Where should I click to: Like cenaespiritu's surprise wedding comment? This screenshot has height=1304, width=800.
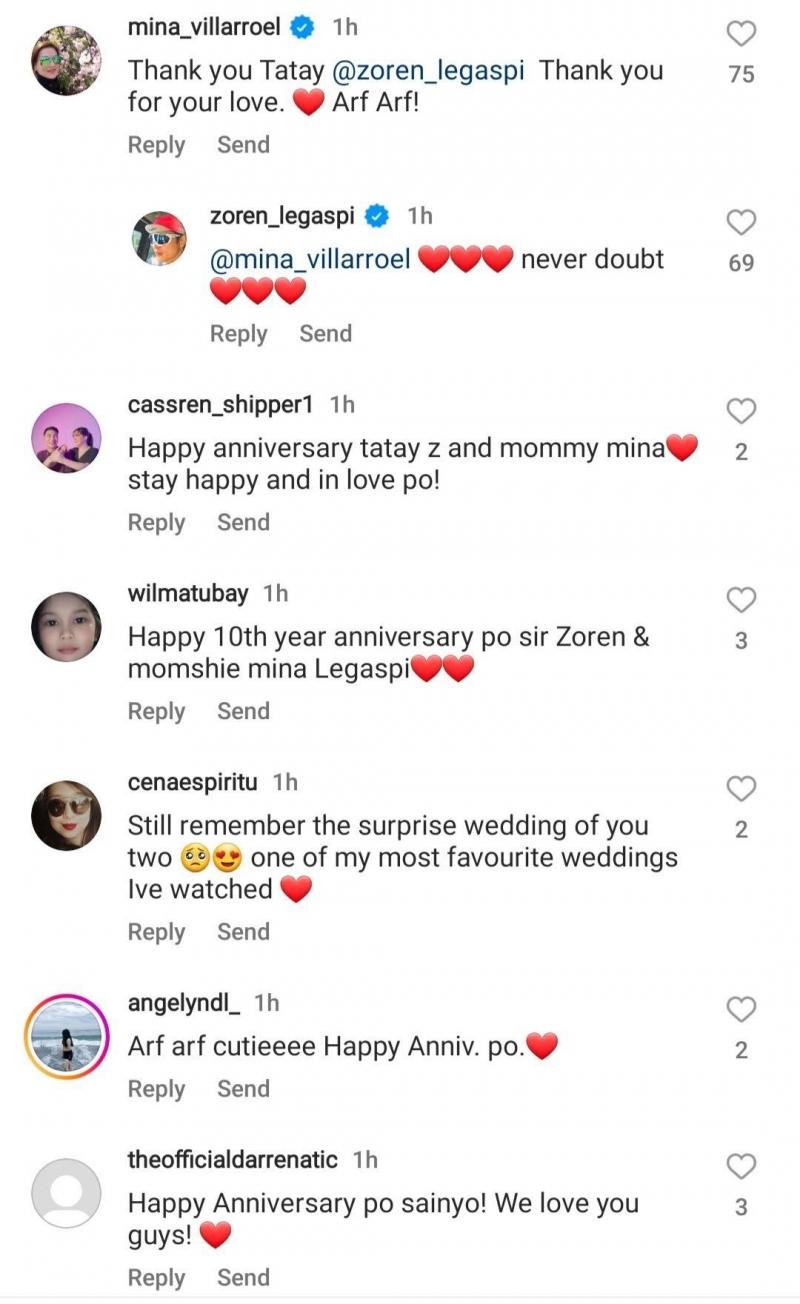[740, 789]
